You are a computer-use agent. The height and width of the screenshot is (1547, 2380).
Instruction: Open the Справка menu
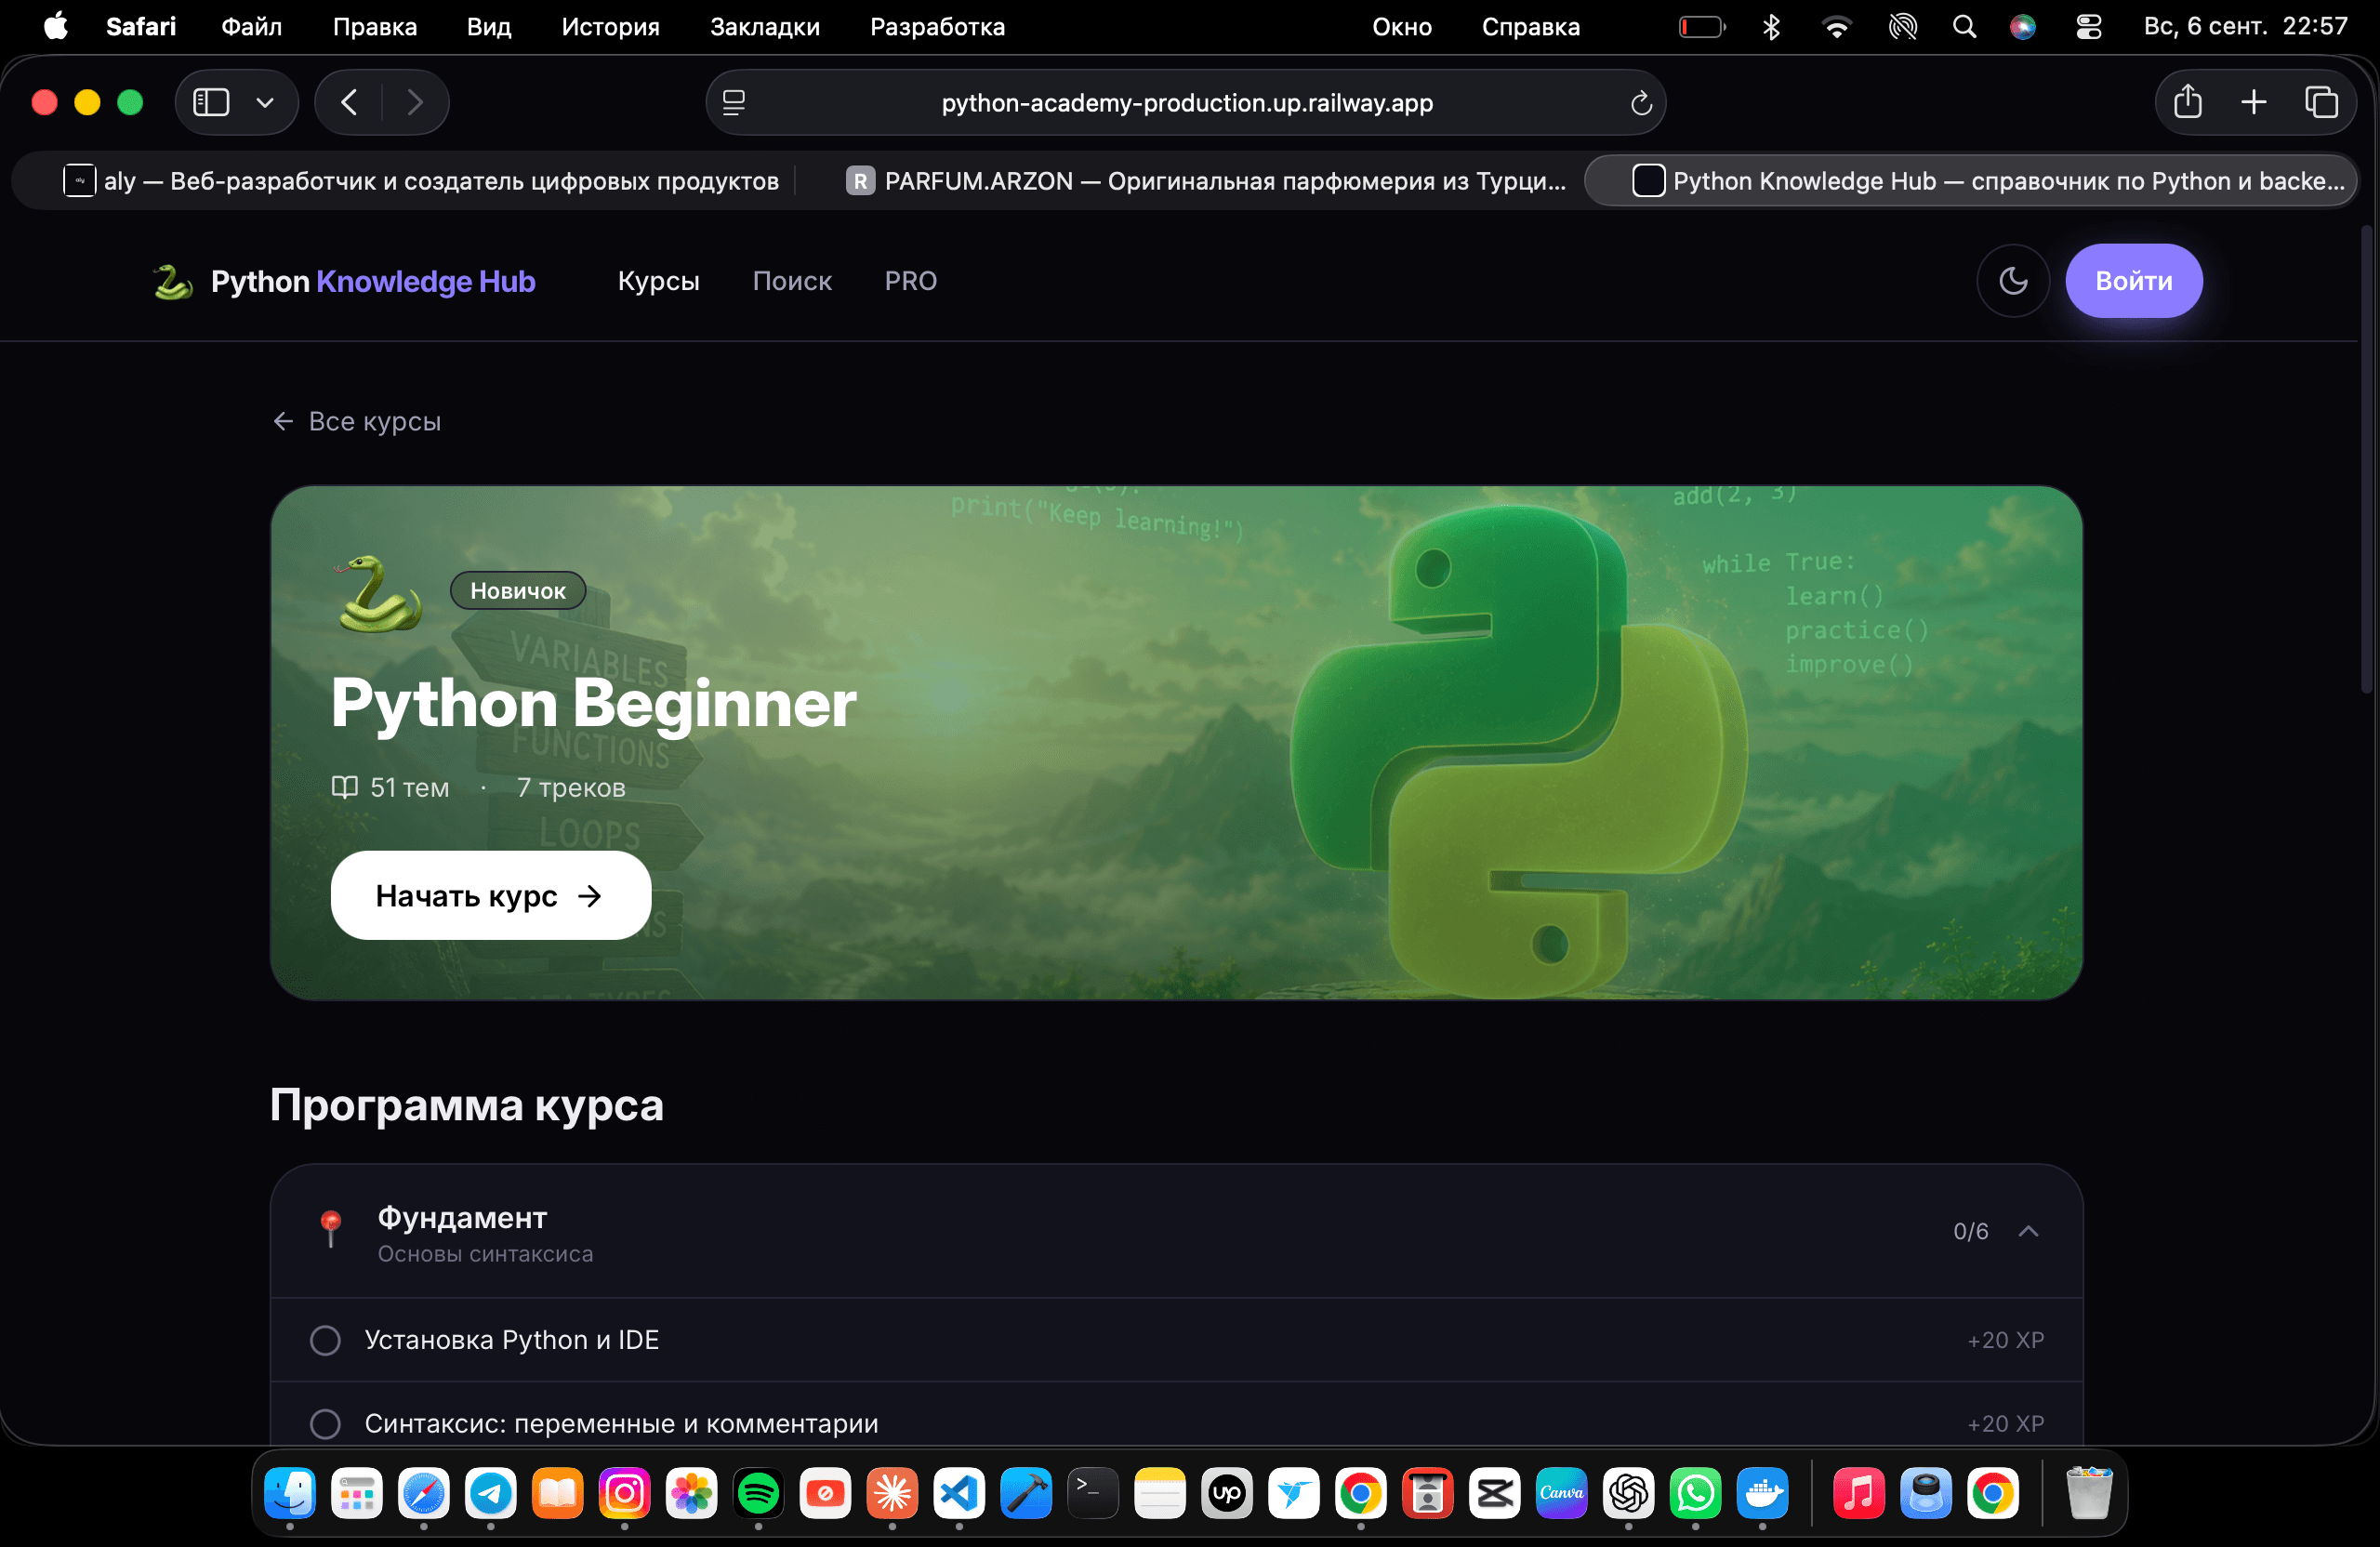coord(1531,27)
